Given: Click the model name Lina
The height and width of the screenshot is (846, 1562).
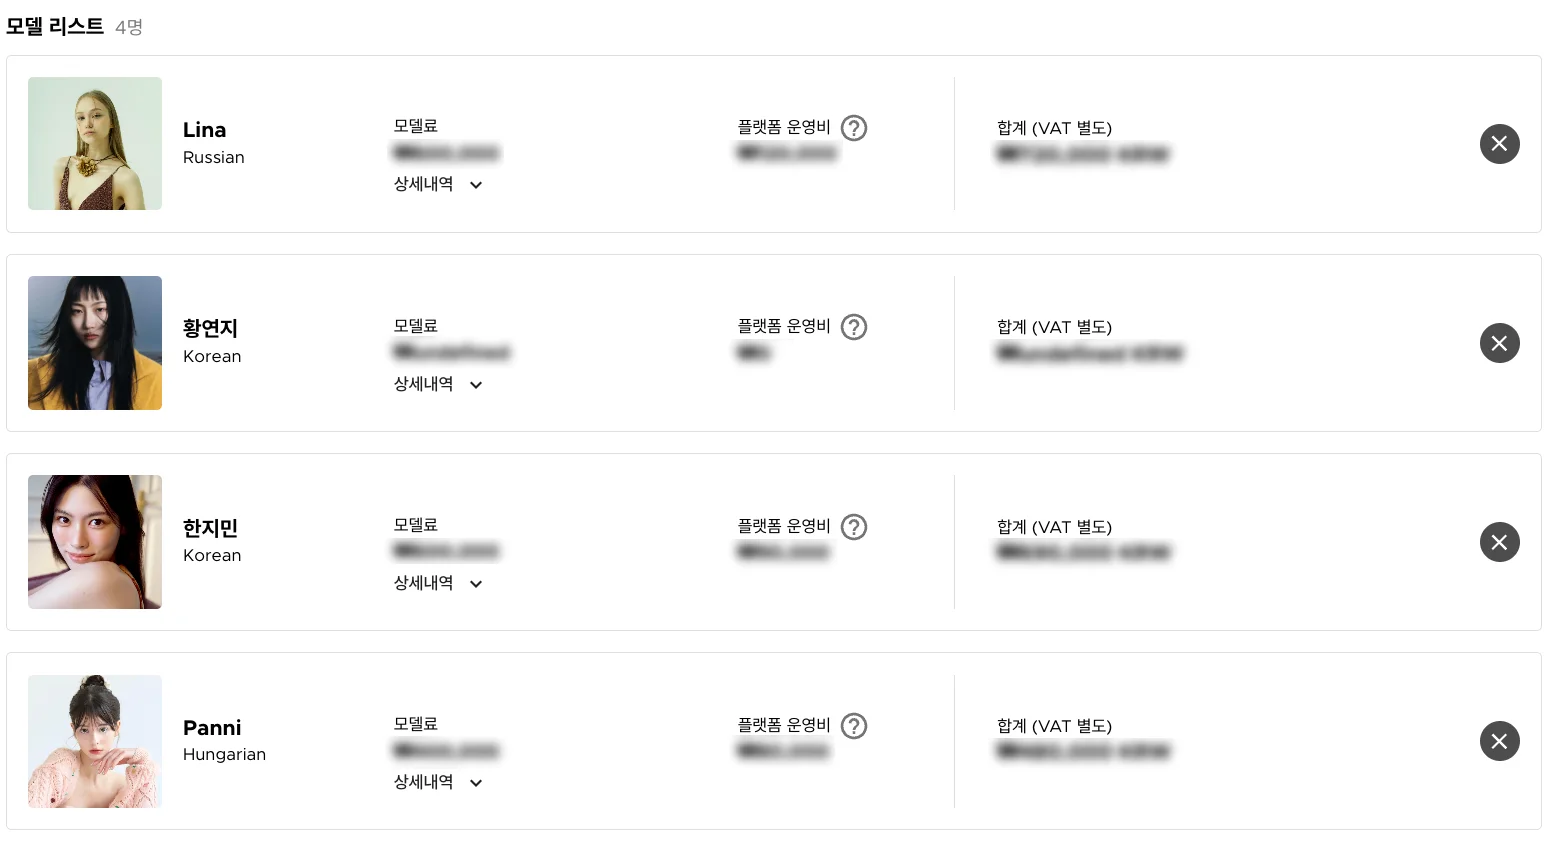Looking at the screenshot, I should [x=205, y=130].
